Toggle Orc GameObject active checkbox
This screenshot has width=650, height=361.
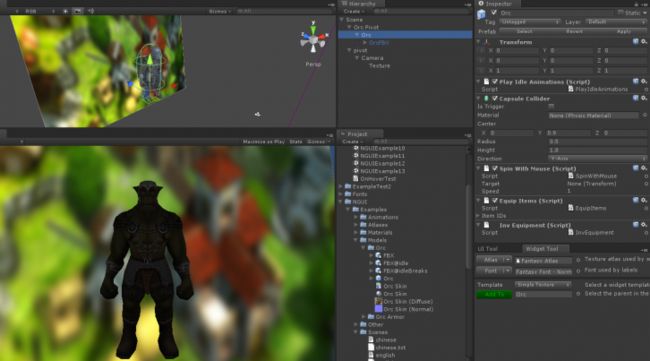pos(494,13)
